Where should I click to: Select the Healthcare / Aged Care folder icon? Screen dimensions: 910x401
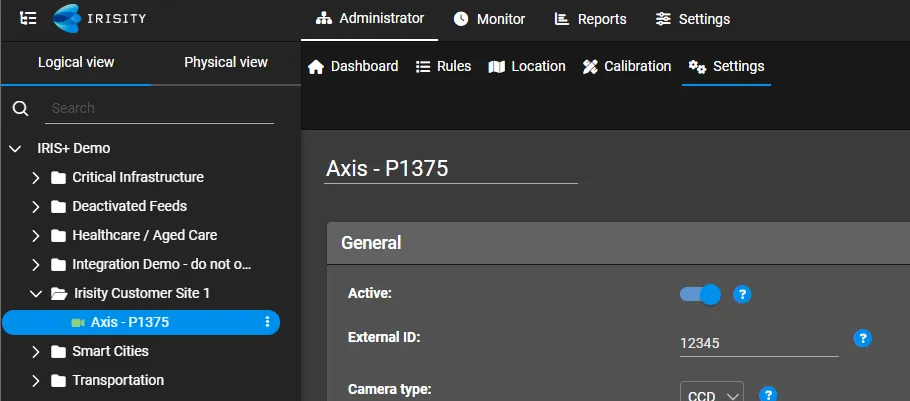[x=58, y=236]
